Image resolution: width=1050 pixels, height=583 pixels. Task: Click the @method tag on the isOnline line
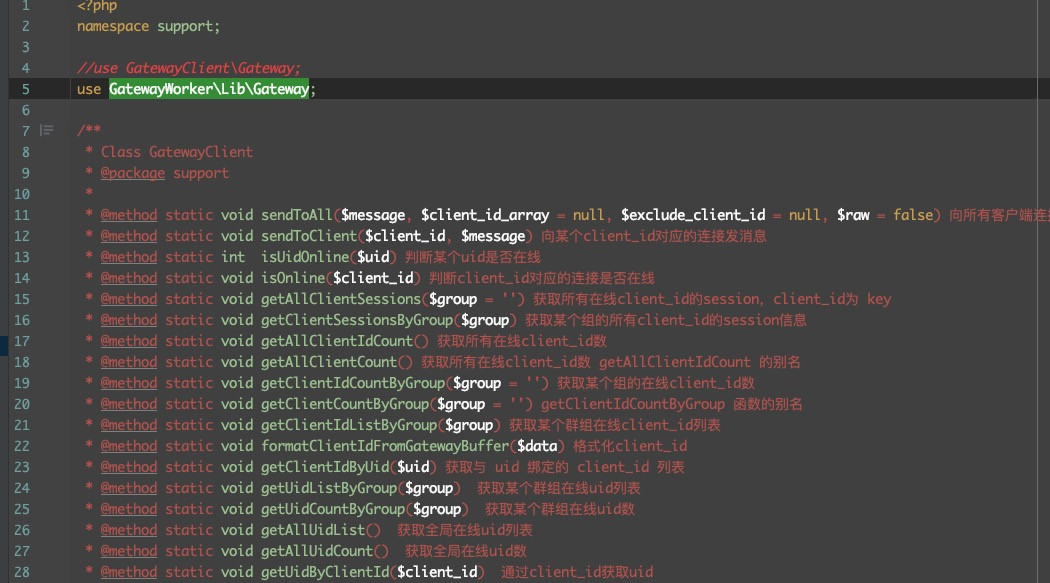(129, 278)
